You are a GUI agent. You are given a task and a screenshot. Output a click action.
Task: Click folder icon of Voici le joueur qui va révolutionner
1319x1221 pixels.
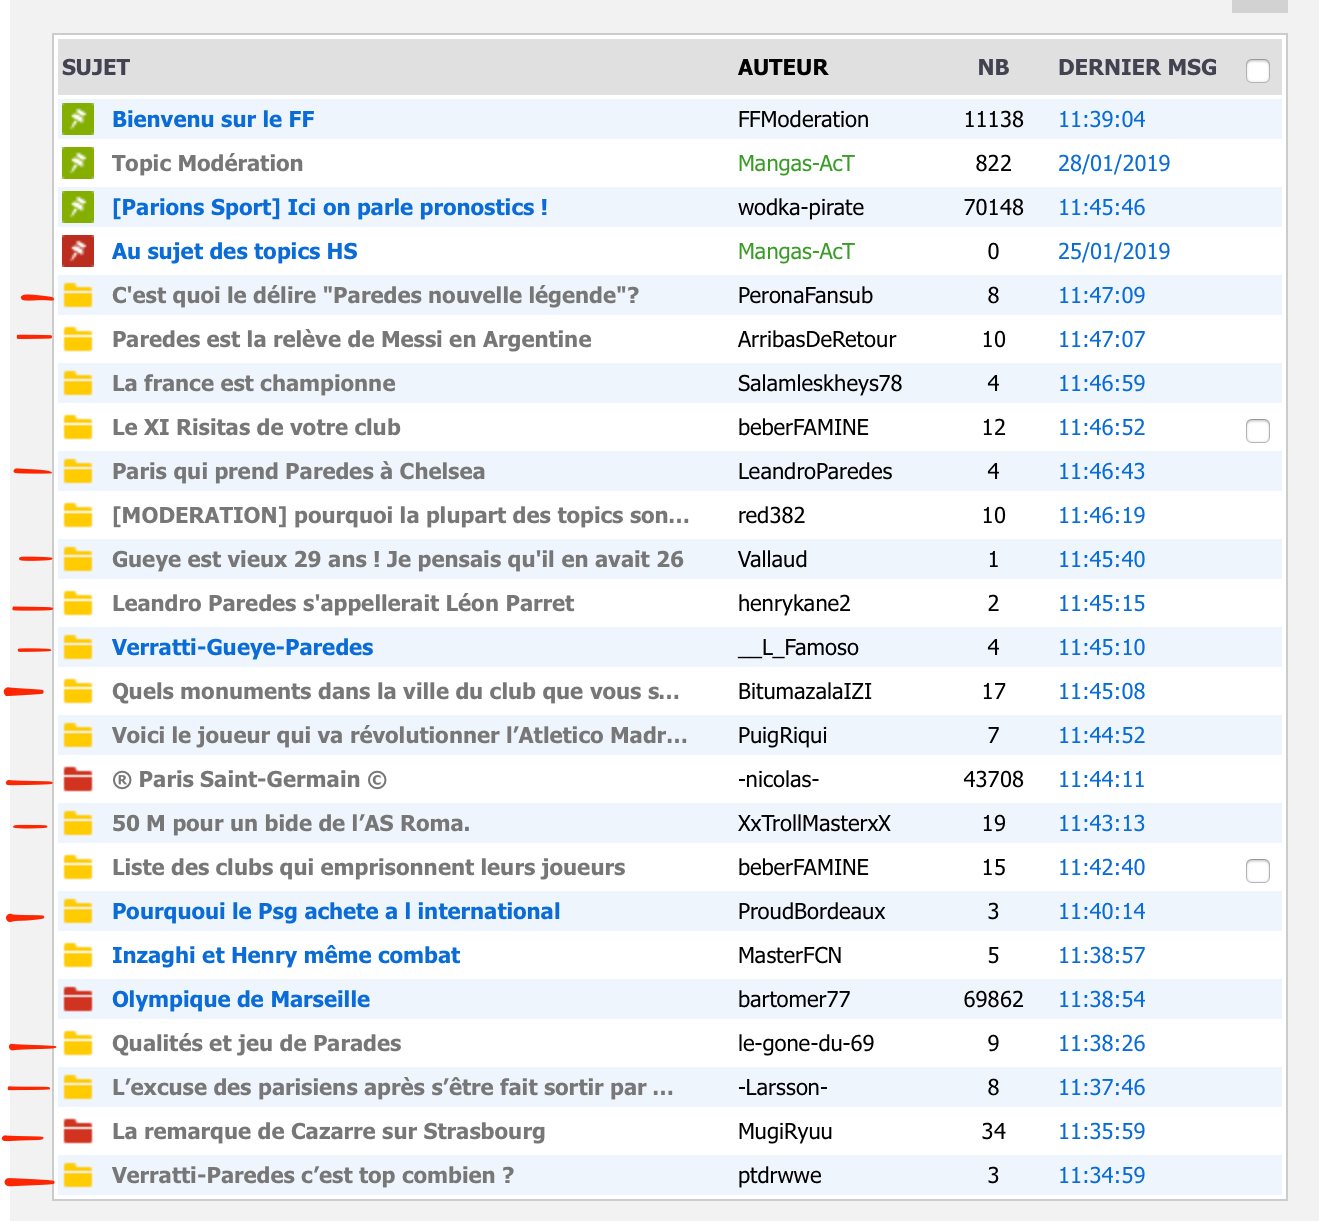click(78, 735)
